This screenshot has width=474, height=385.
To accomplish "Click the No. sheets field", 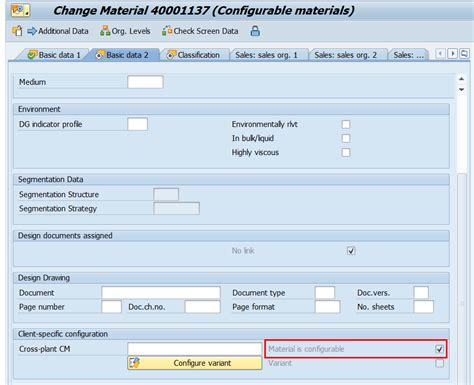I will (x=424, y=307).
